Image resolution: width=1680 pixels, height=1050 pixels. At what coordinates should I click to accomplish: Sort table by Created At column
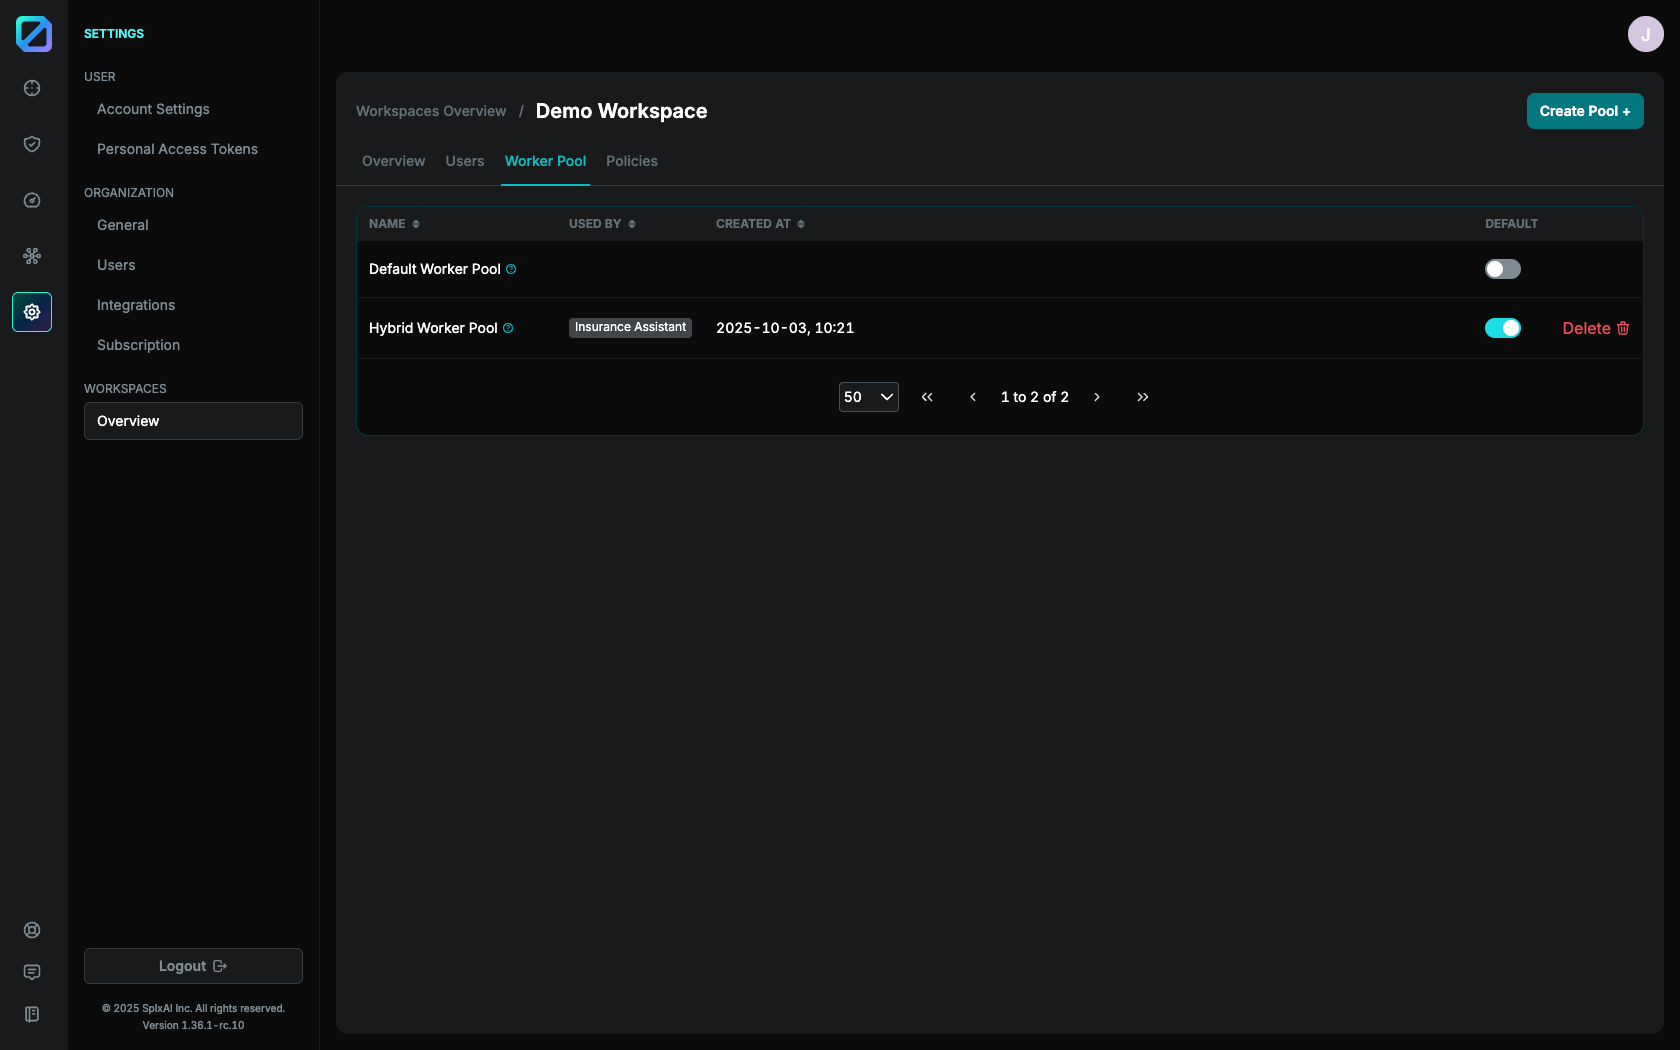pyautogui.click(x=760, y=224)
